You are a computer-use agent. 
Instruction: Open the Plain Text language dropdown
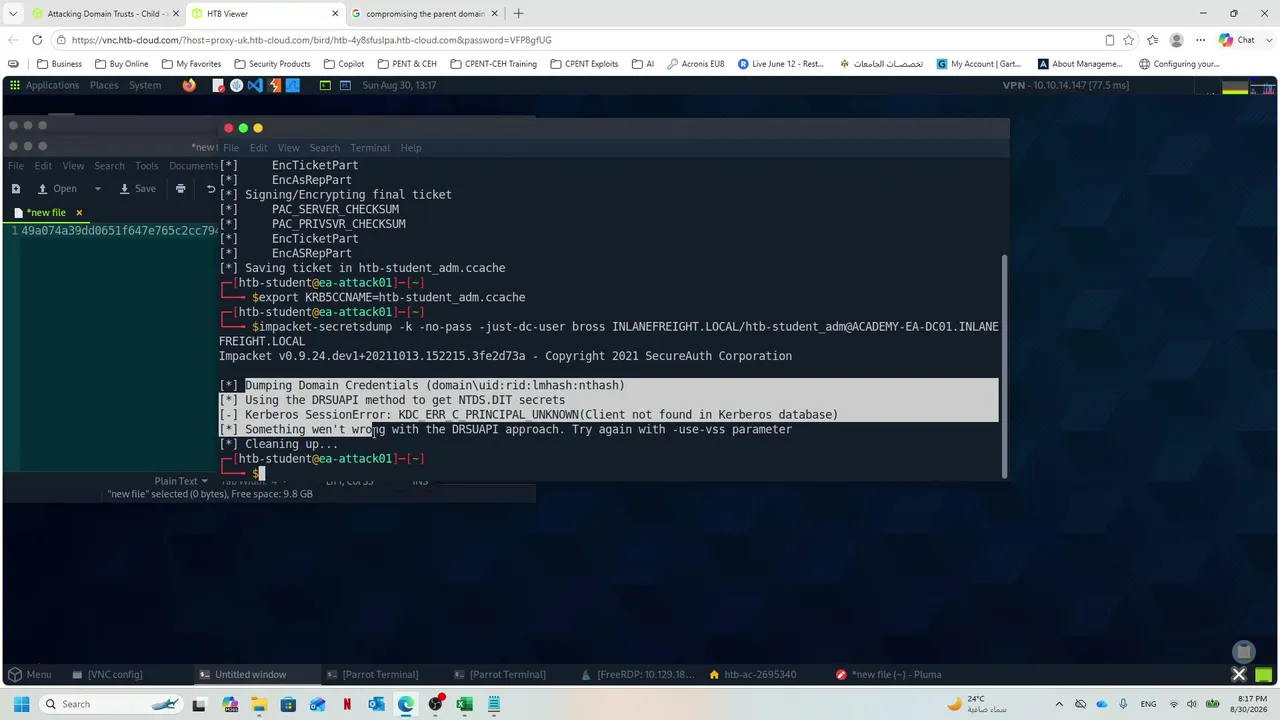pyautogui.click(x=181, y=481)
